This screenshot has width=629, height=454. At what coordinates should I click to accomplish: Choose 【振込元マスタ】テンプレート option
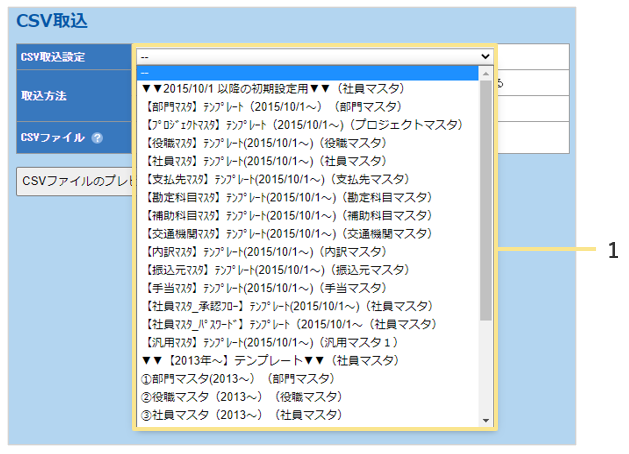click(x=271, y=269)
